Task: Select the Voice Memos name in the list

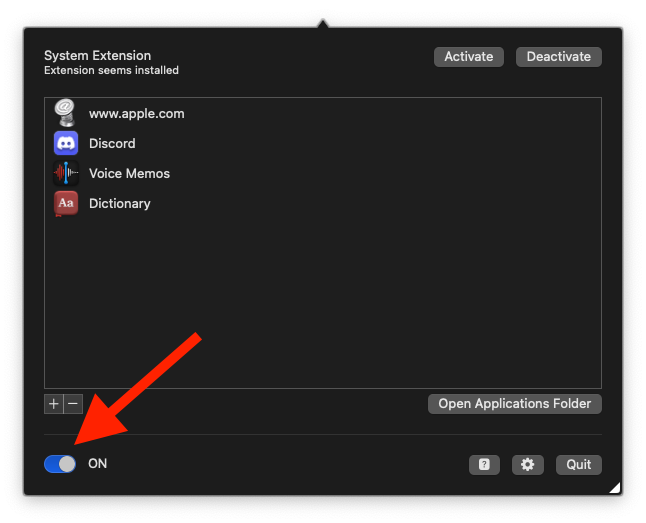Action: click(x=129, y=173)
